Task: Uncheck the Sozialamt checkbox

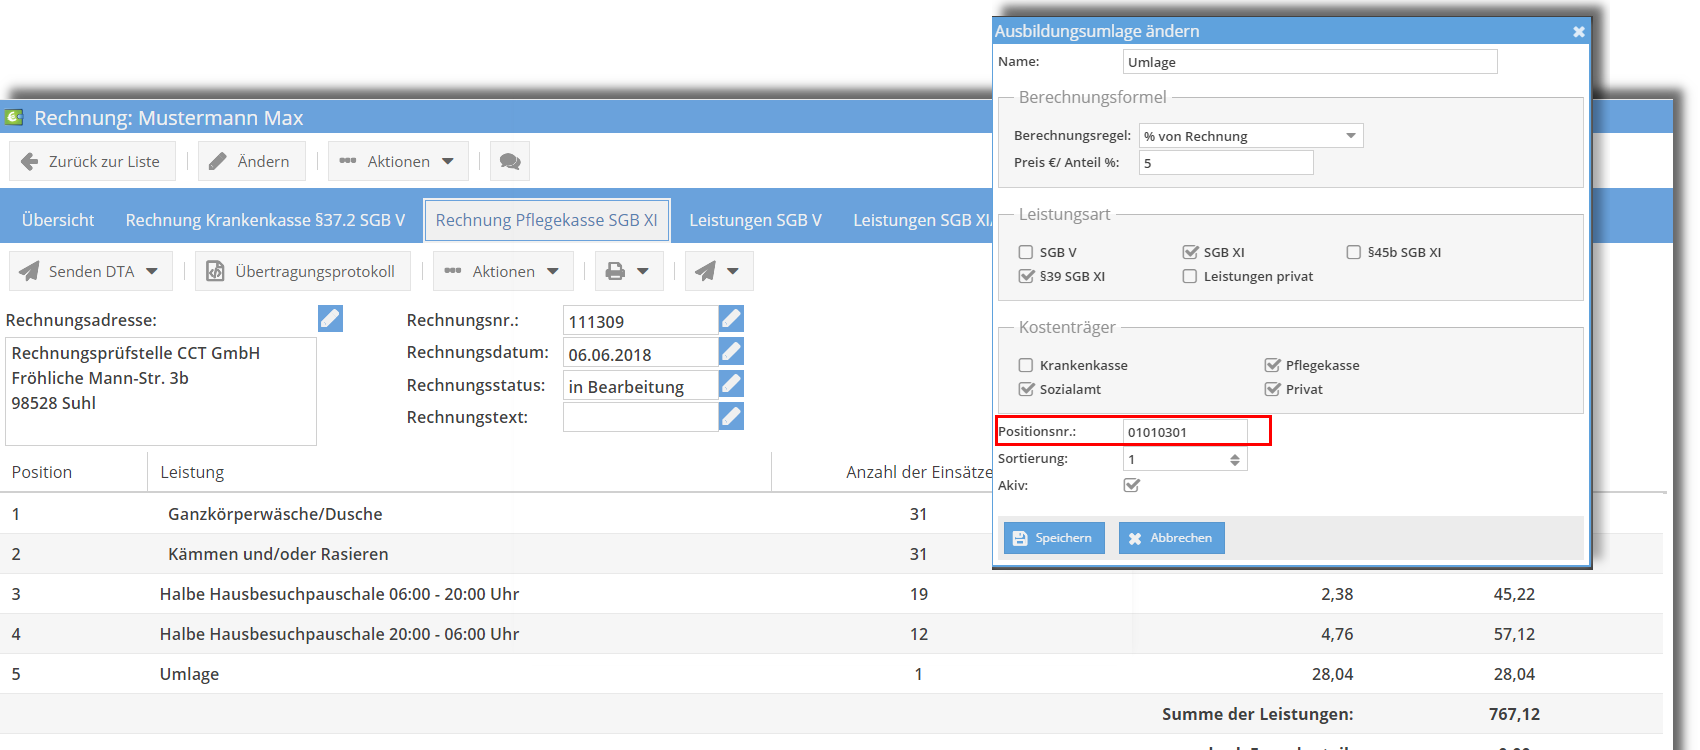Action: click(1026, 390)
